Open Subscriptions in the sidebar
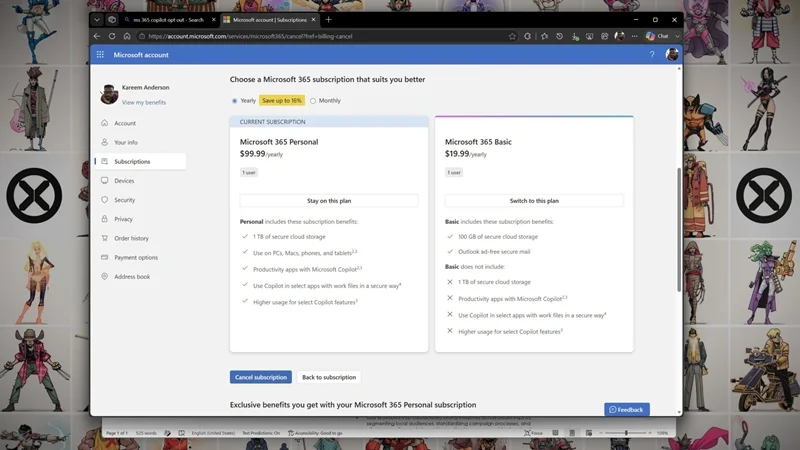Image resolution: width=800 pixels, height=450 pixels. [140, 161]
